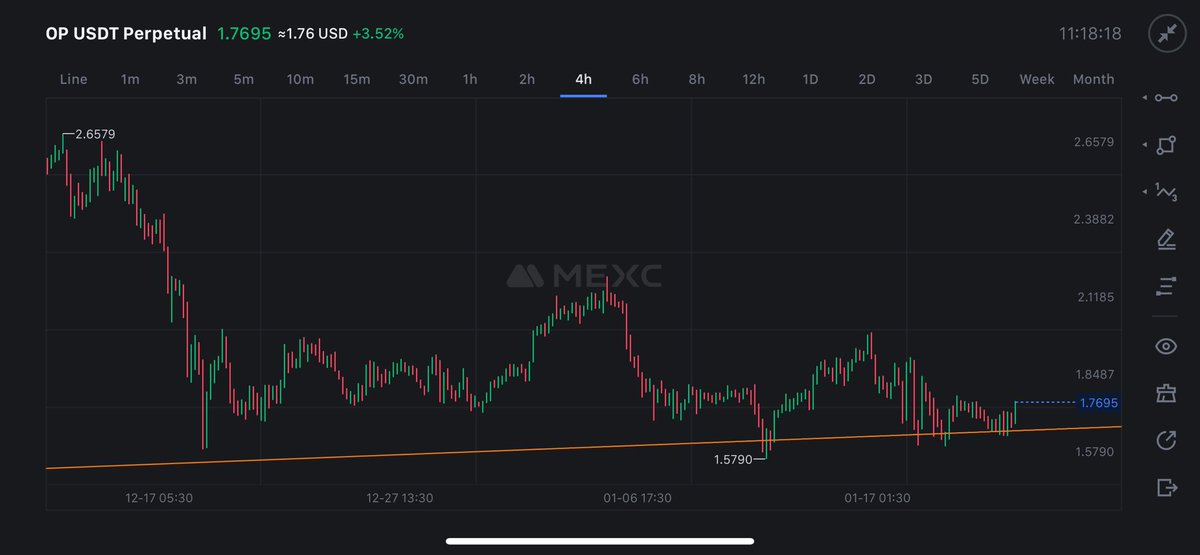The image size is (1200, 555).
Task: Click the share arrow icon
Action: (1166, 440)
